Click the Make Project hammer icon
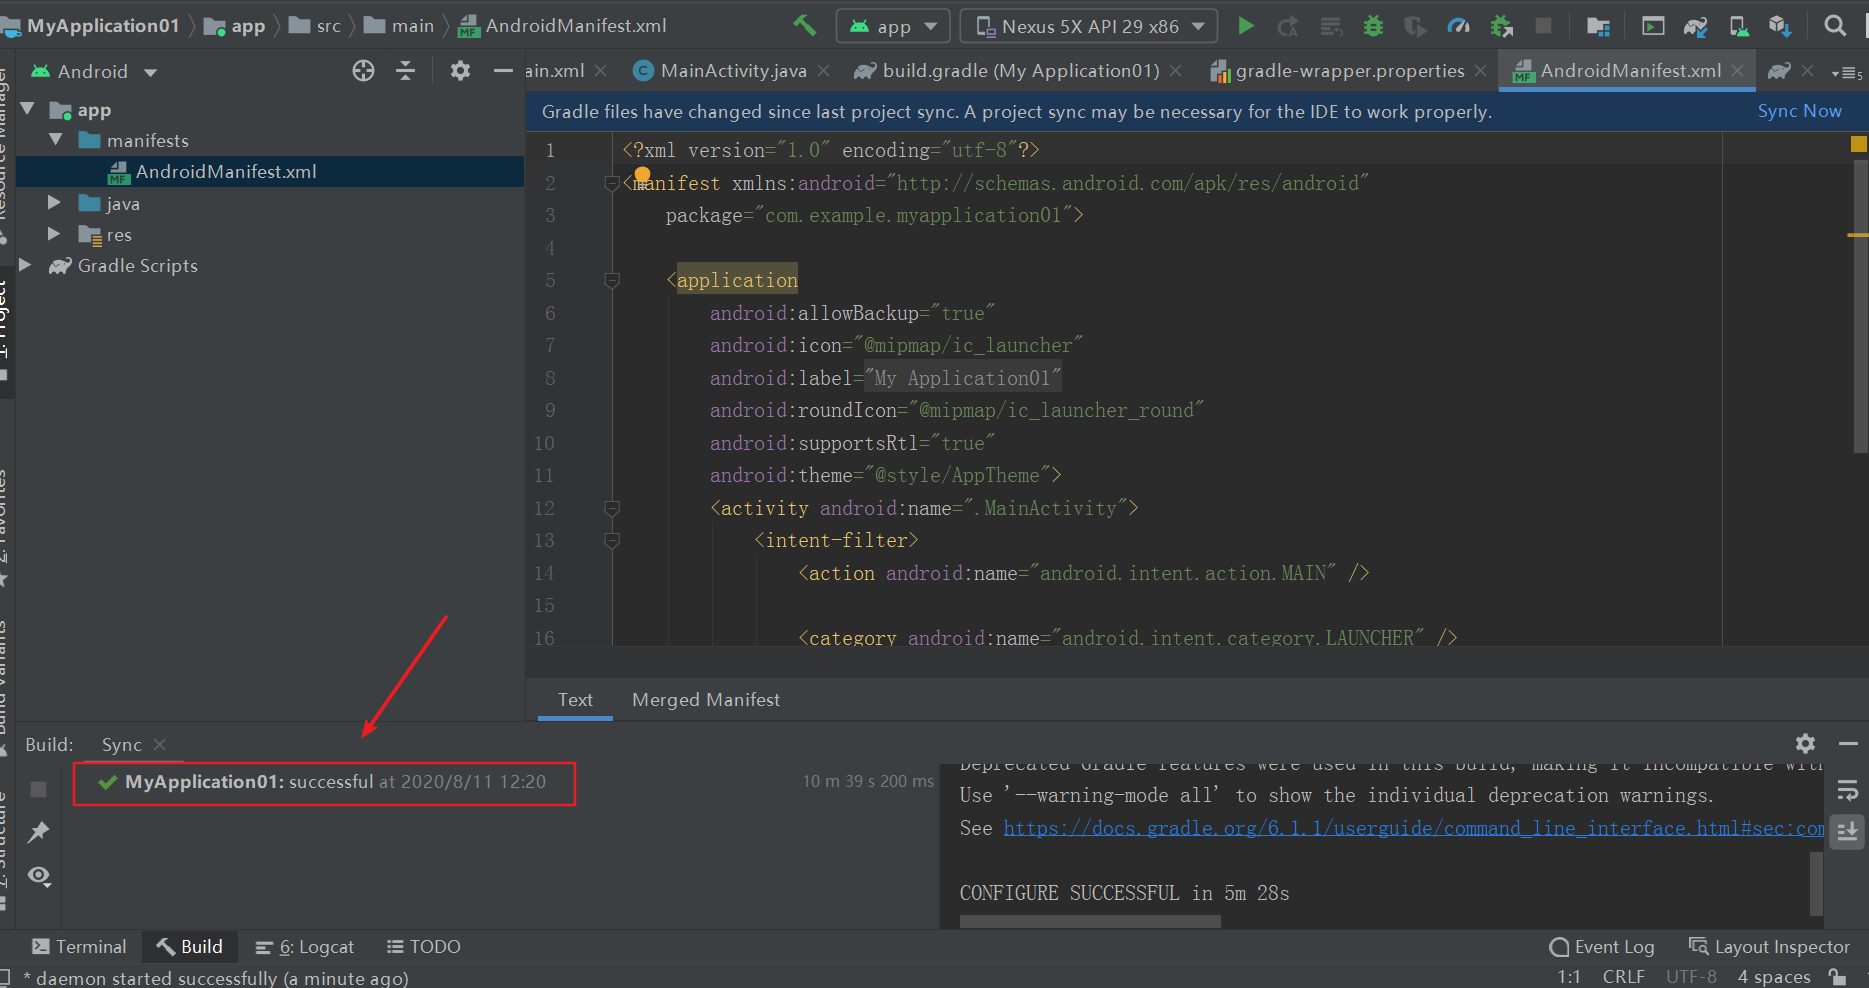Screen dimensions: 1869x988 coord(805,26)
